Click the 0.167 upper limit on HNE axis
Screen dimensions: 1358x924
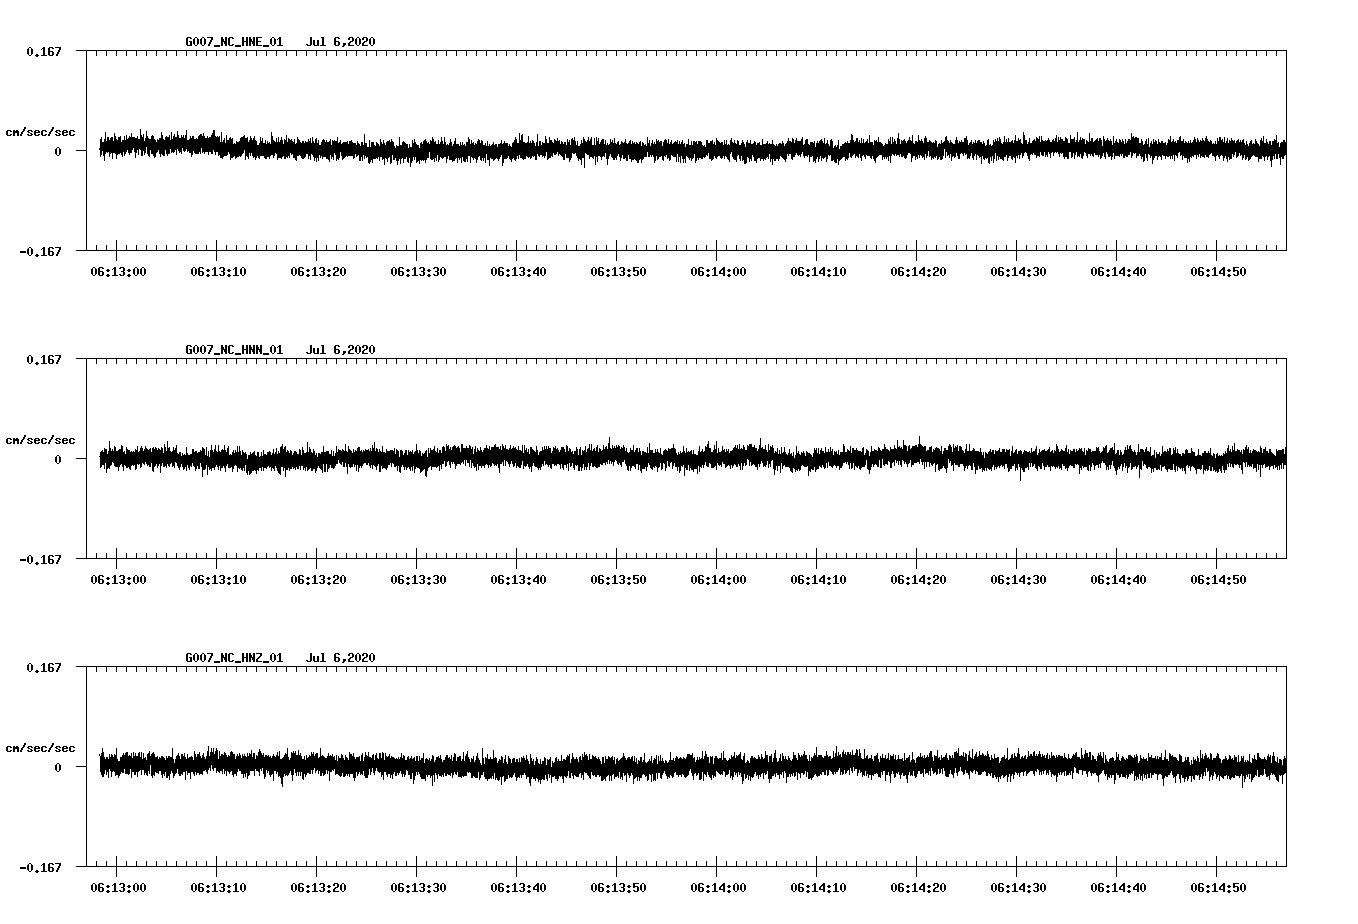coord(43,51)
